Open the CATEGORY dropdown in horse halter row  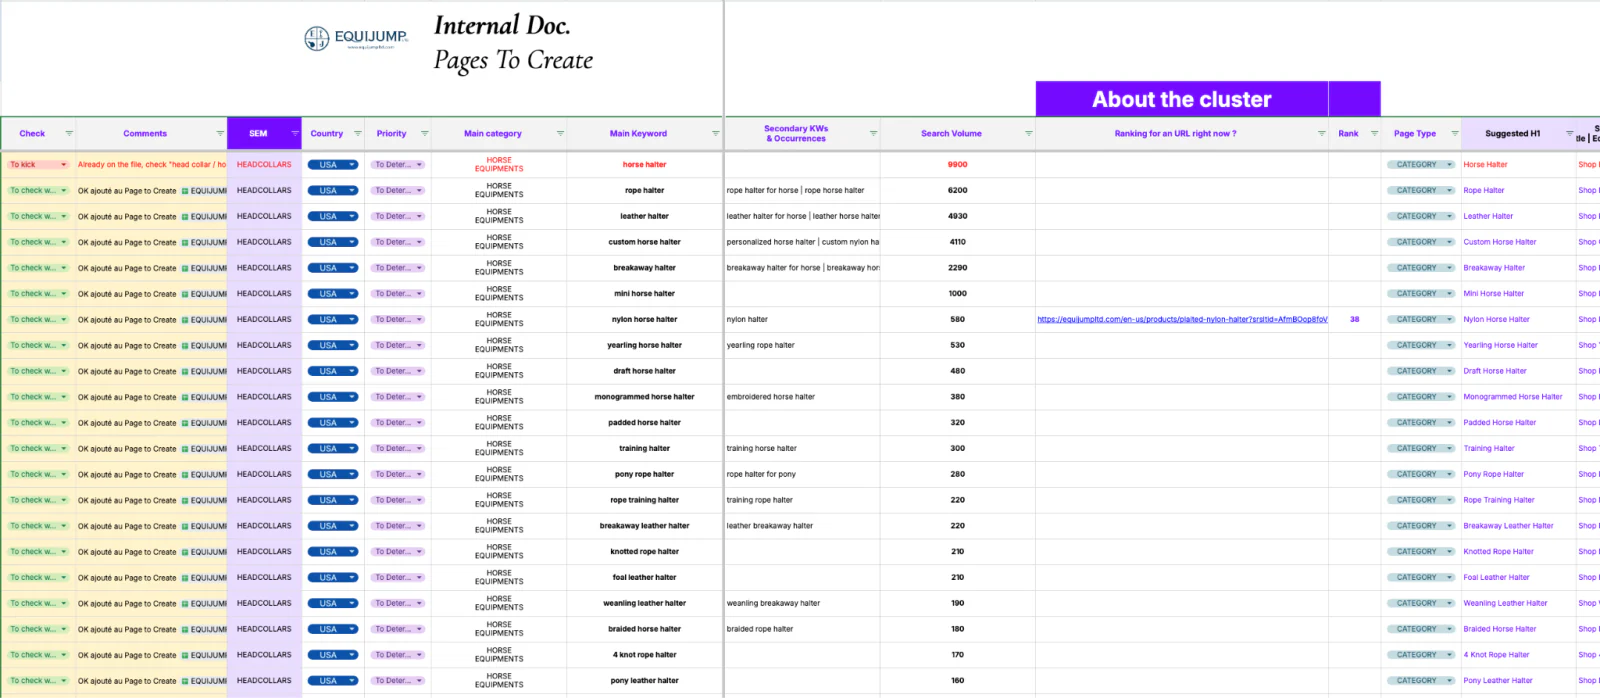[x=1421, y=165]
